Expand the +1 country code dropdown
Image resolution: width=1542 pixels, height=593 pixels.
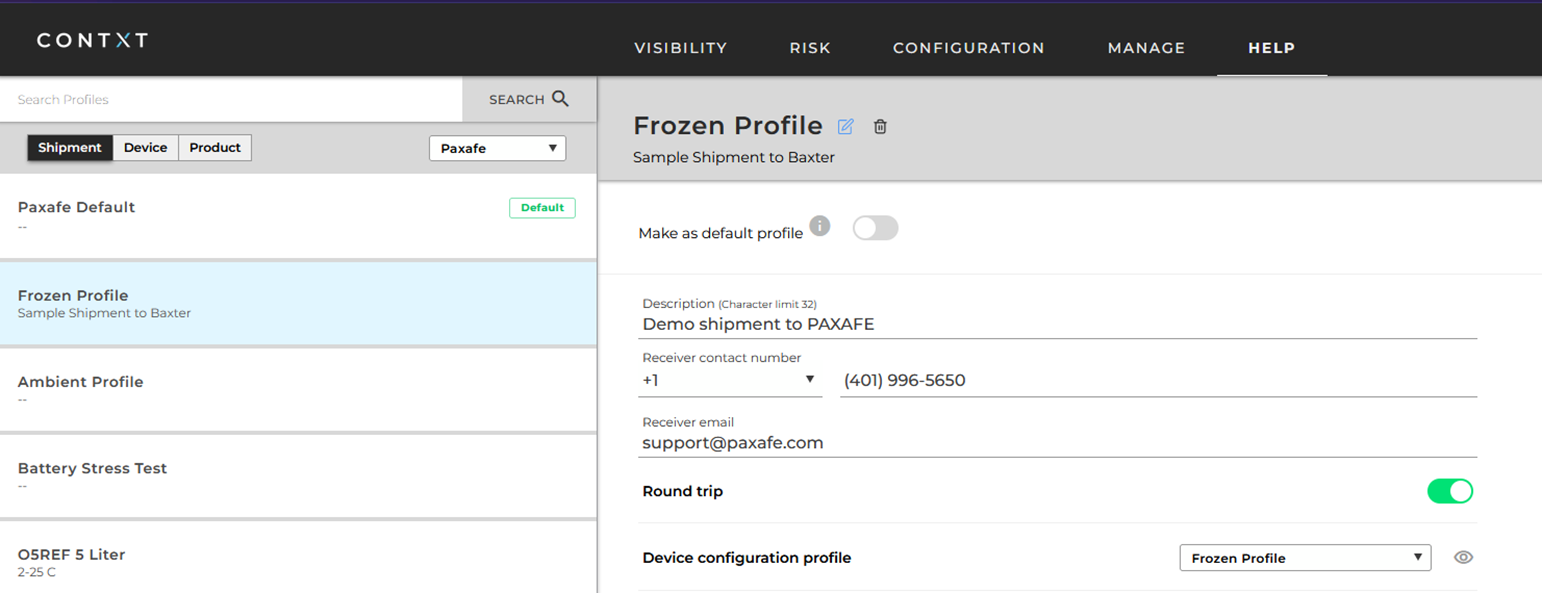point(731,380)
